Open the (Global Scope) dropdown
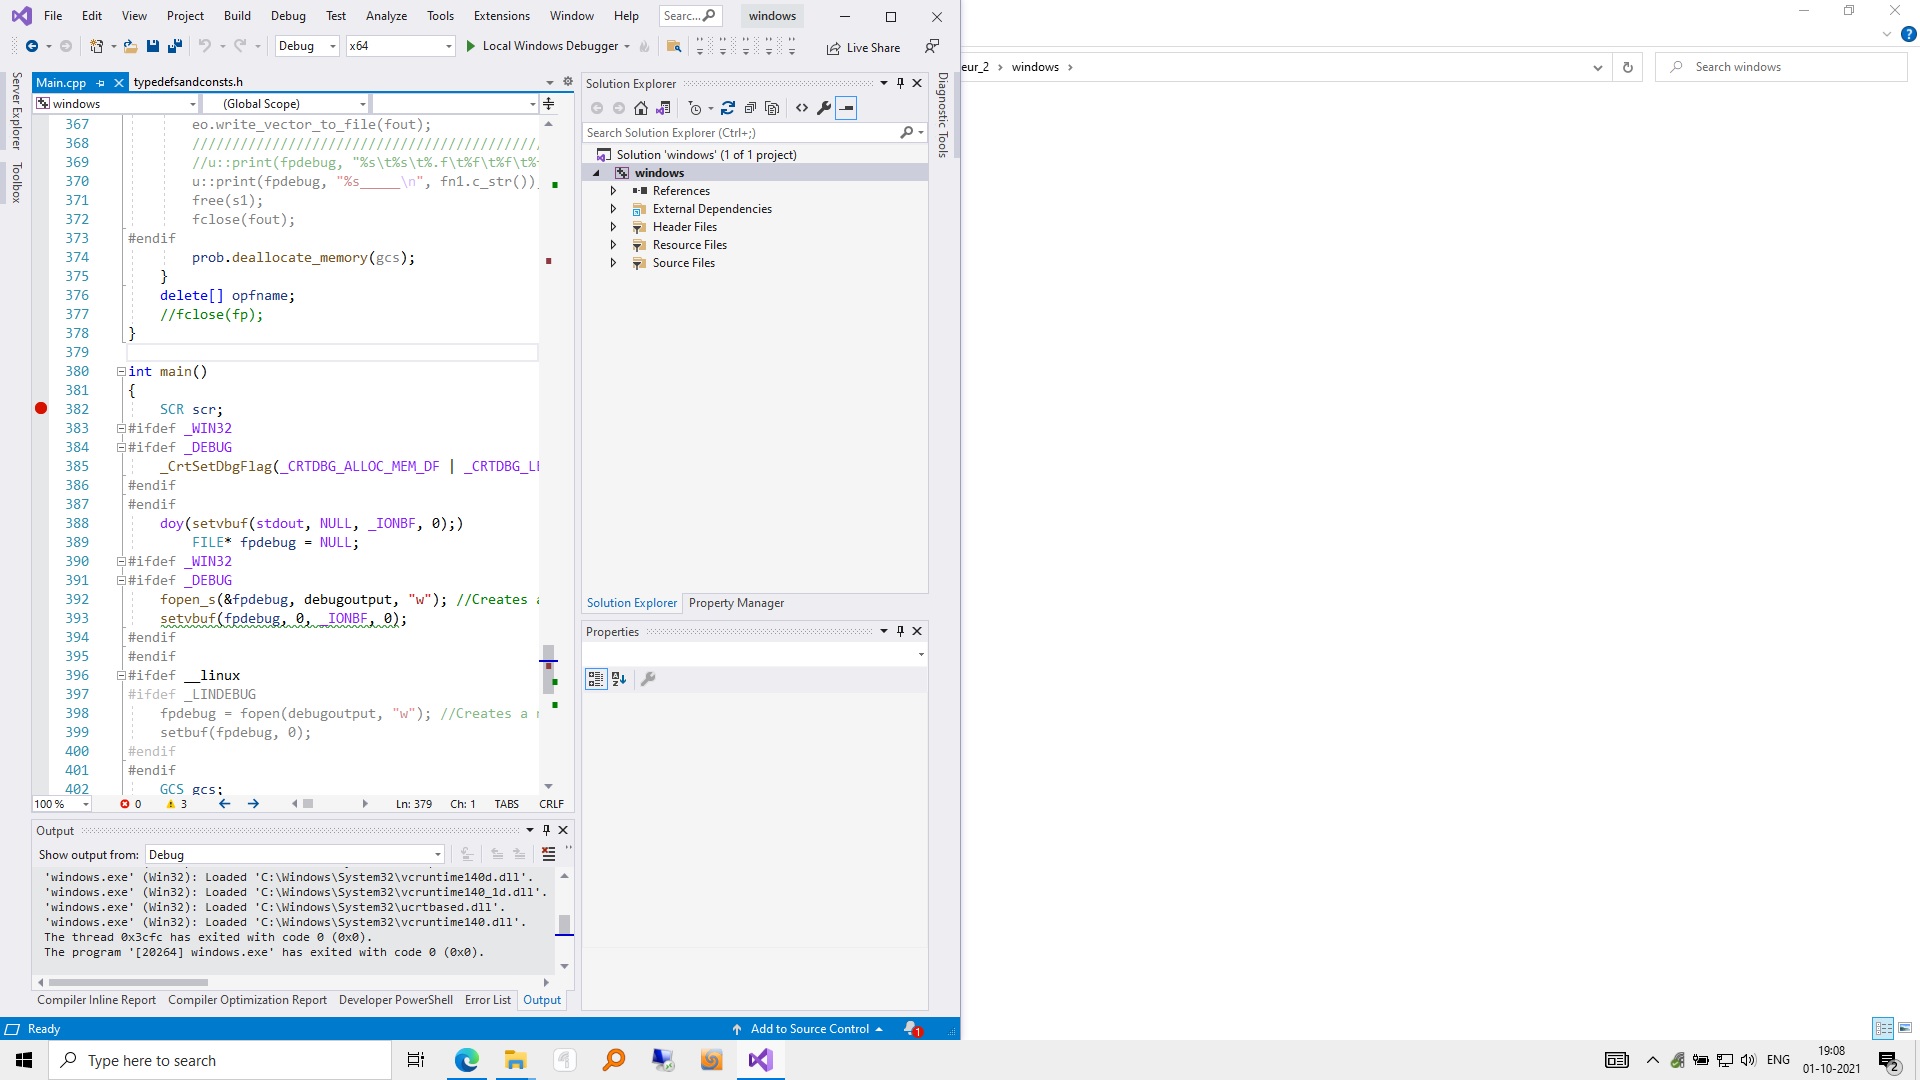 [x=285, y=104]
